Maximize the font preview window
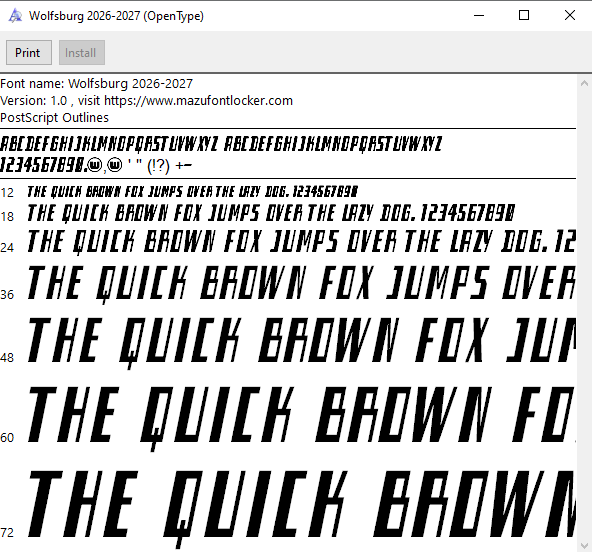592x552 pixels. (524, 15)
